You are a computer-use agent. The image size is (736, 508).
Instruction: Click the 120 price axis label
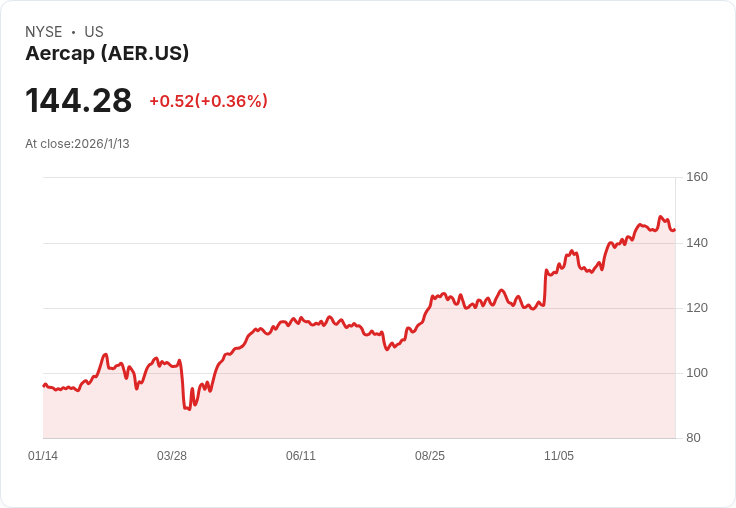pos(697,308)
